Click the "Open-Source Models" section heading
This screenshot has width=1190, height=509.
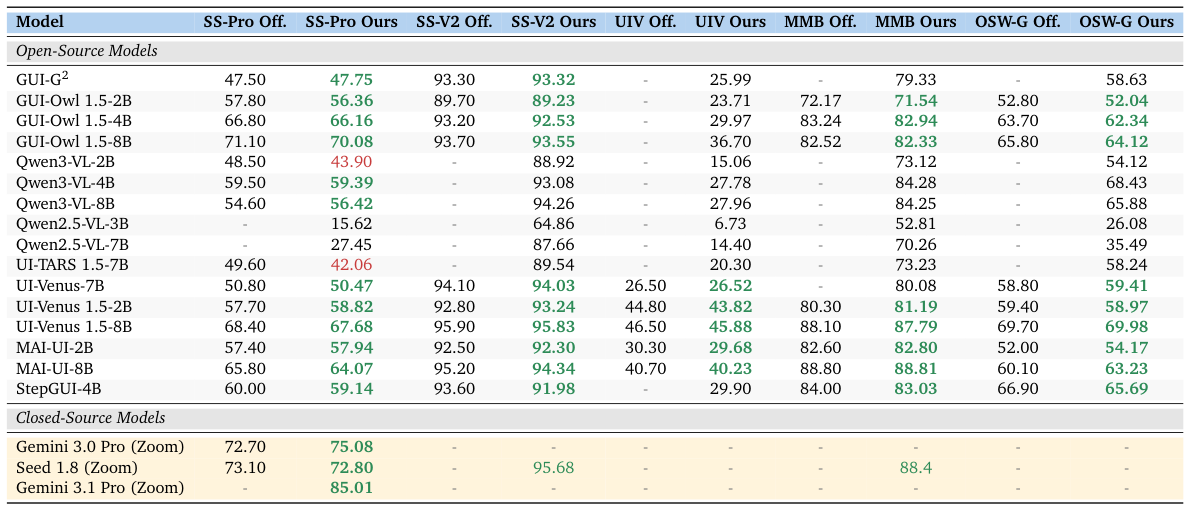[x=86, y=52]
